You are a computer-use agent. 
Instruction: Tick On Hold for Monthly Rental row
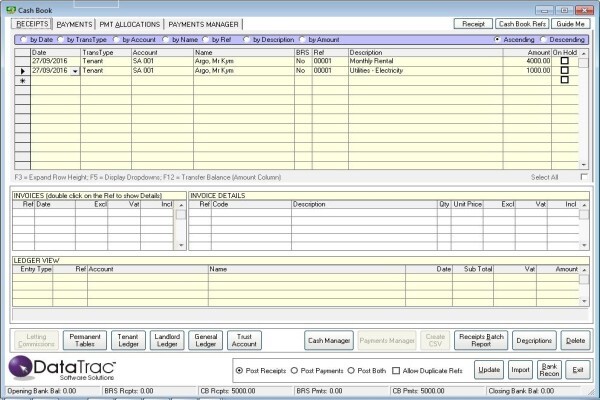point(564,60)
